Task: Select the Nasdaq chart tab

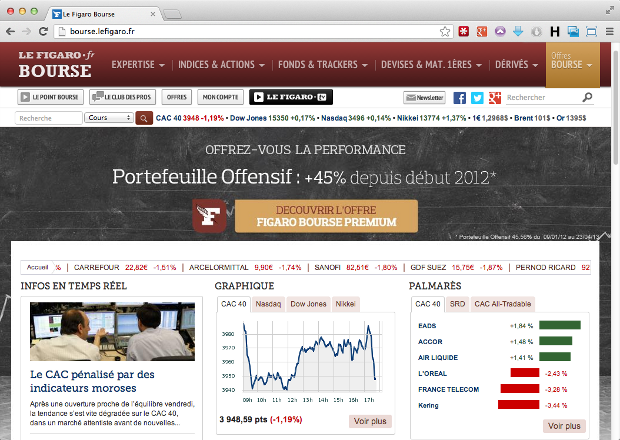Action: coord(268,304)
